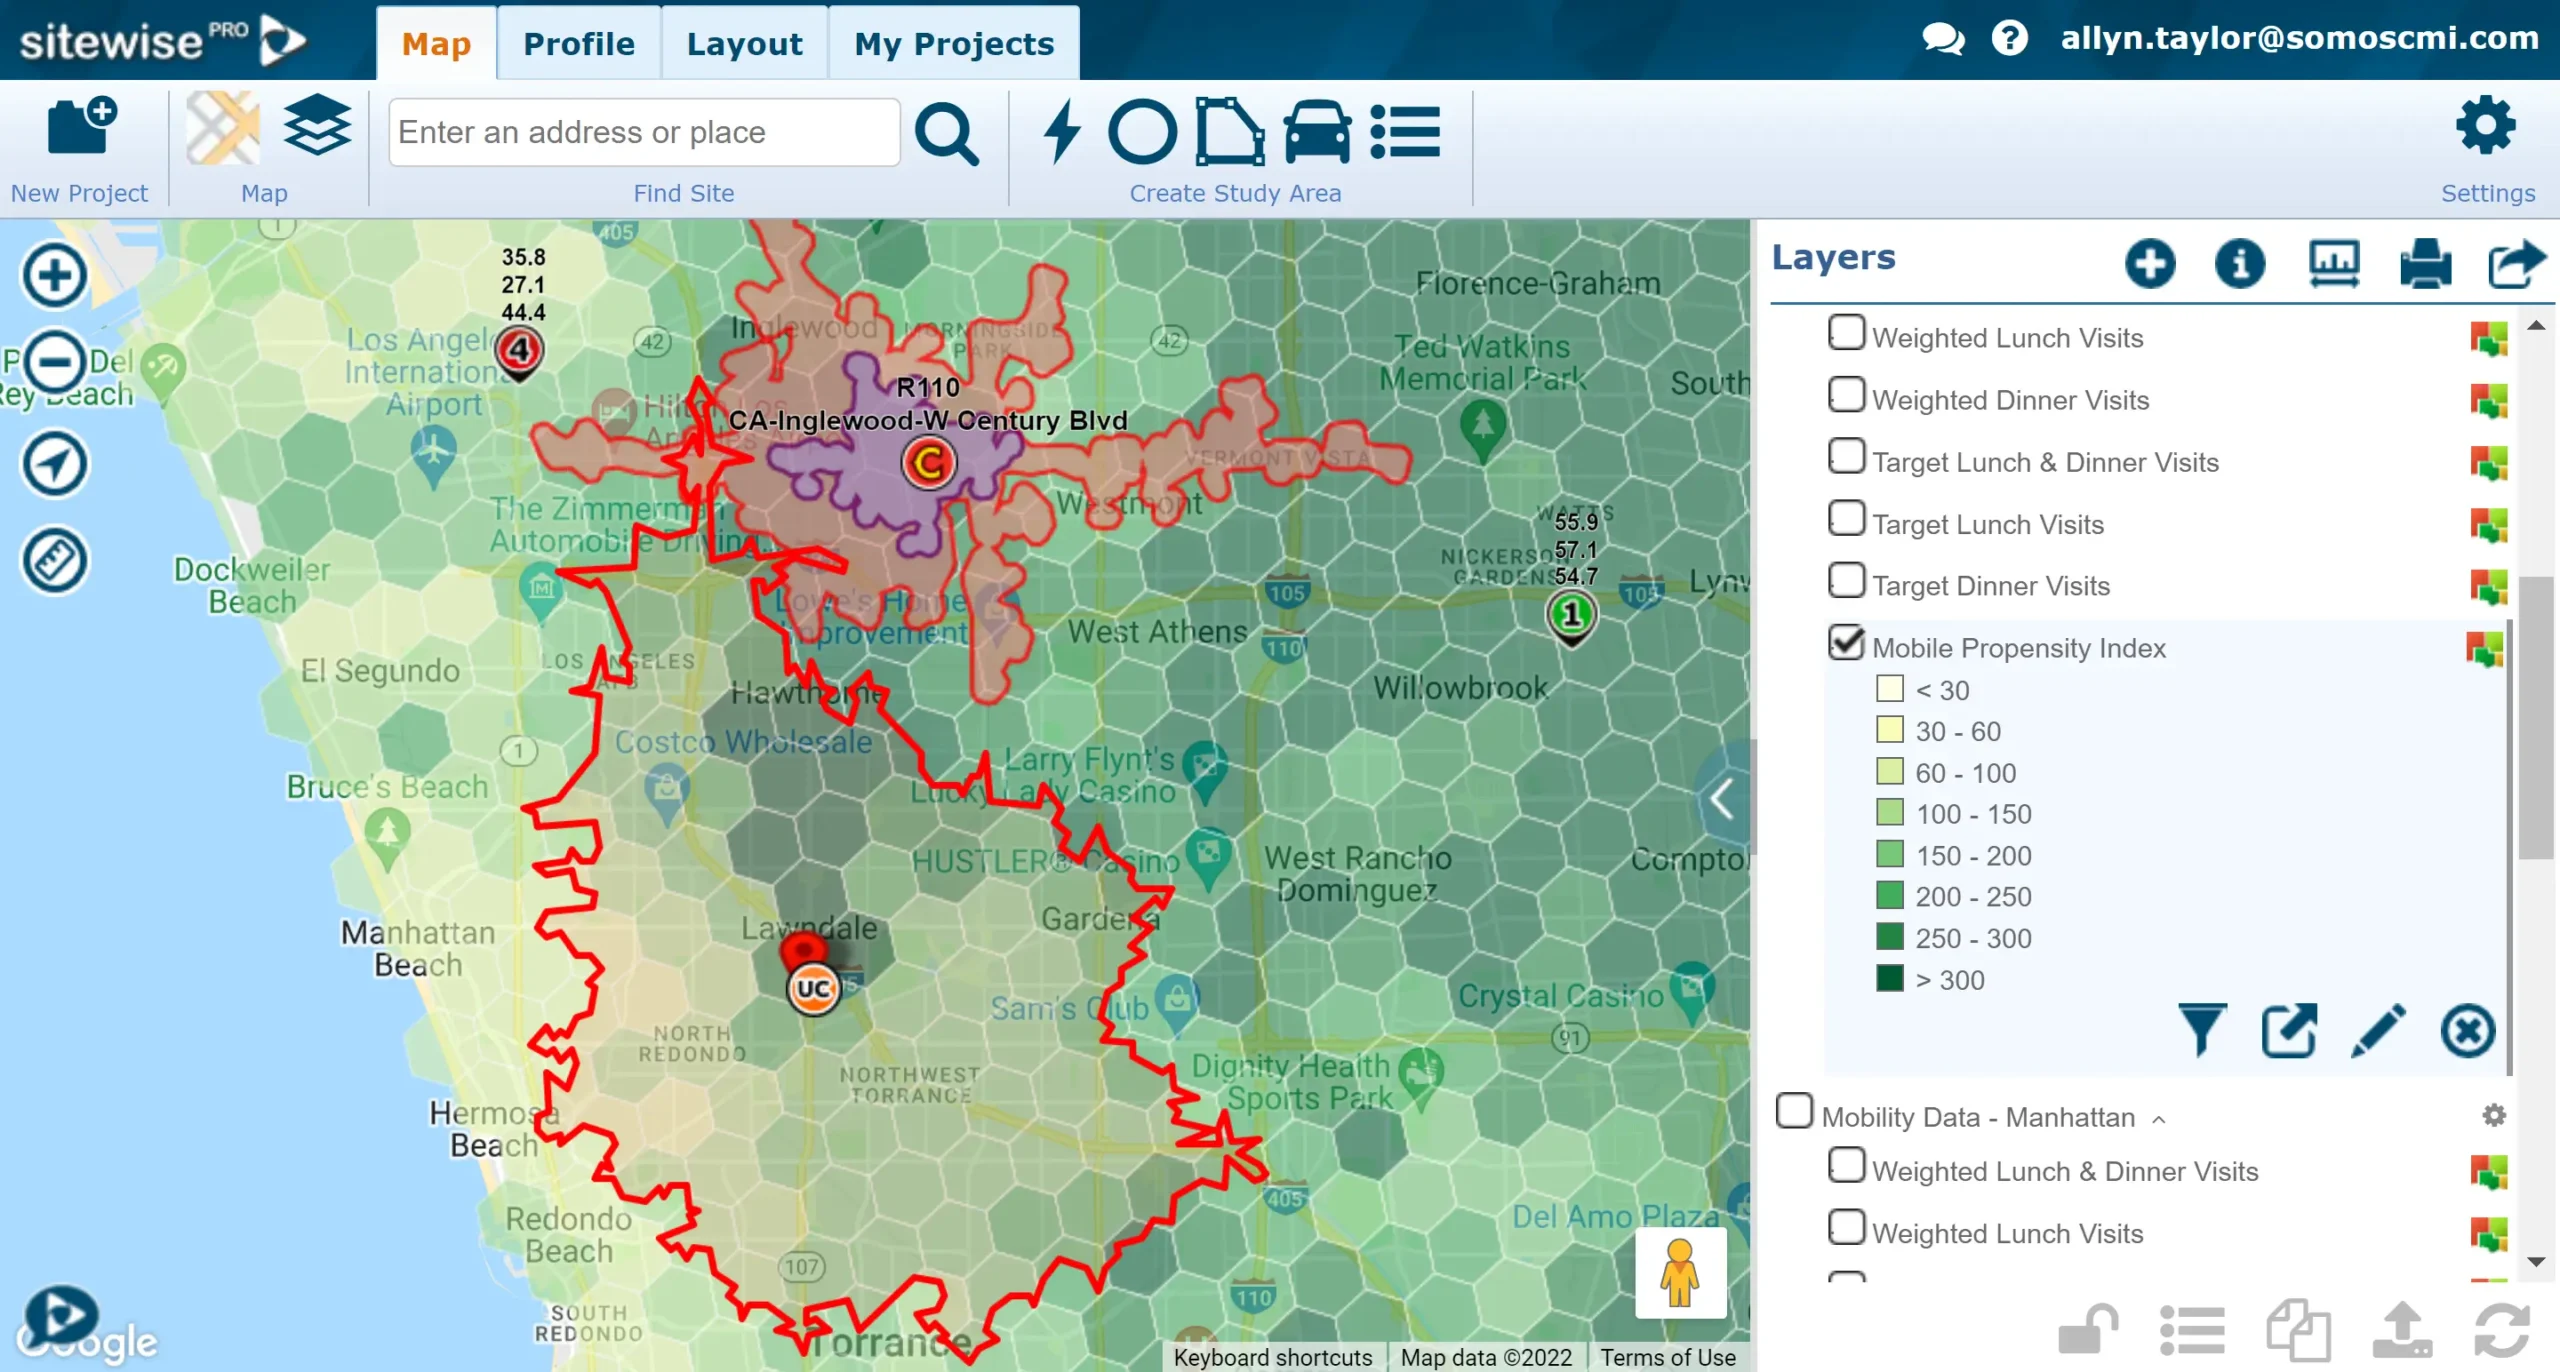The width and height of the screenshot is (2560, 1372).
Task: Open the layers info icon
Action: [2239, 263]
